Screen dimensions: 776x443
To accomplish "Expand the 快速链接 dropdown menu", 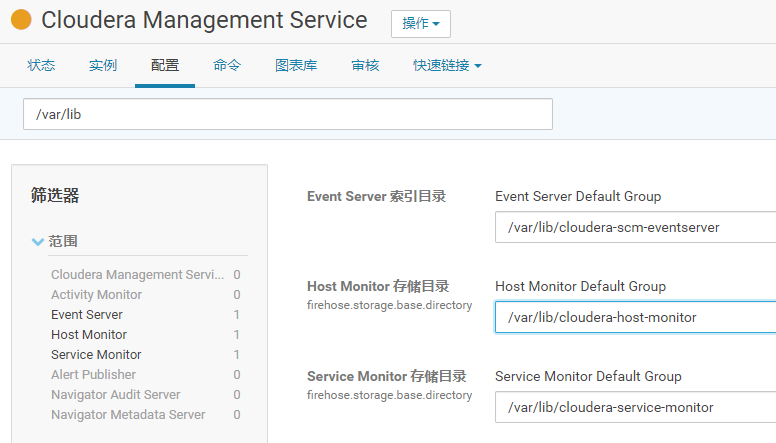I will [x=447, y=66].
